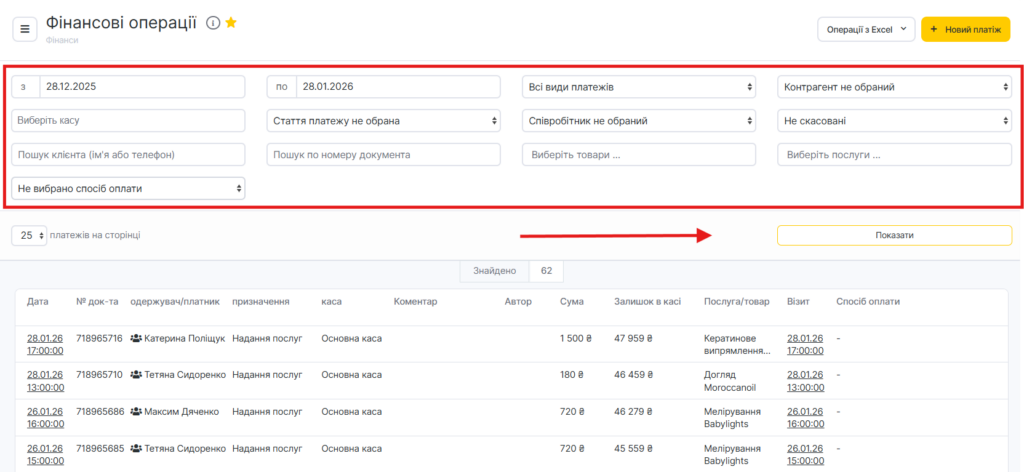Expand the Всі види платежів dropdown
The height and width of the screenshot is (472, 1024).
[639, 87]
